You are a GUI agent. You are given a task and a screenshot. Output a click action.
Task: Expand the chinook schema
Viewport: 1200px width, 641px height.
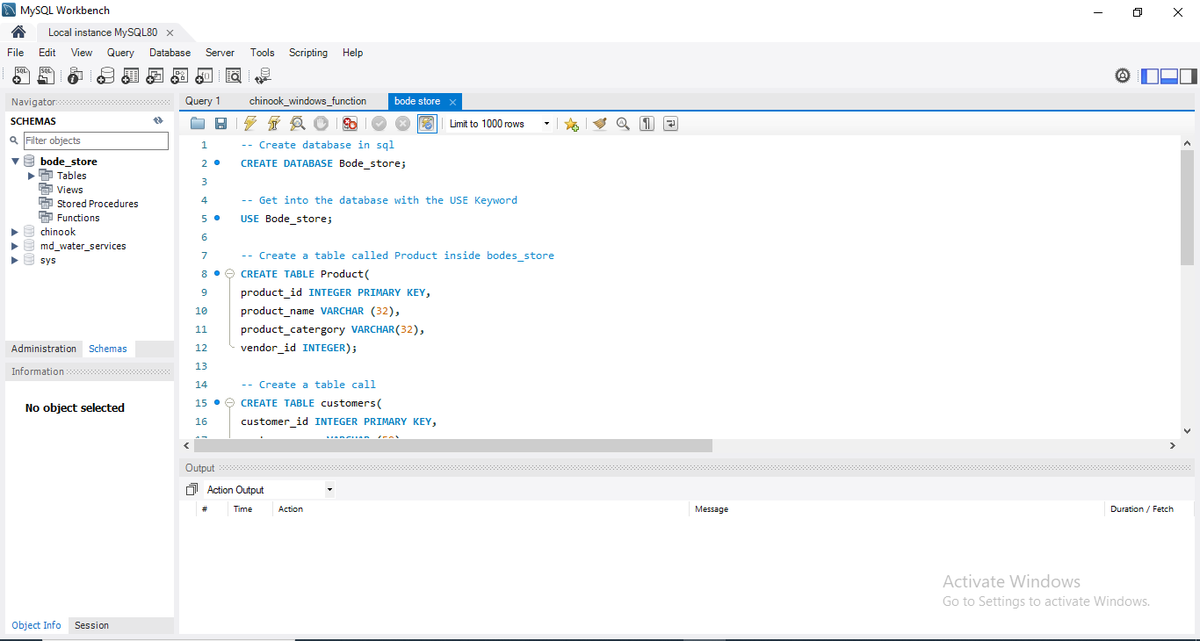[15, 232]
